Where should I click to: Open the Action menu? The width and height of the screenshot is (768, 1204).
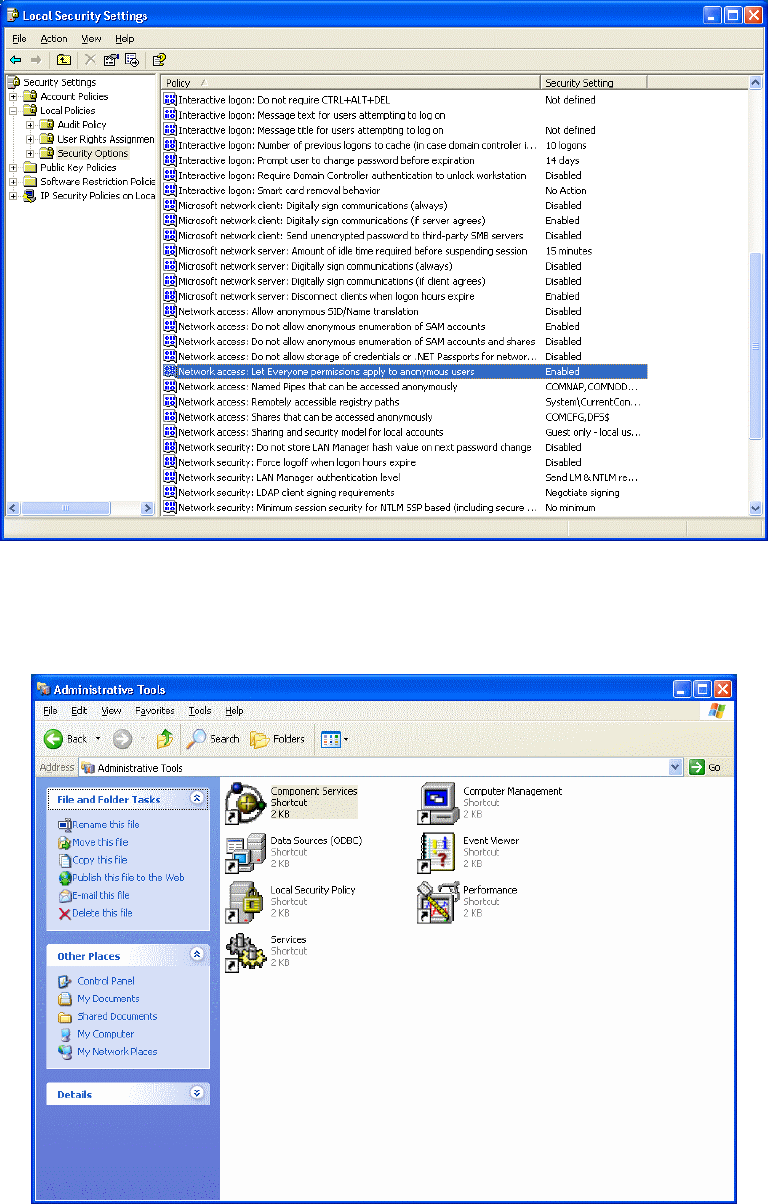tap(54, 38)
